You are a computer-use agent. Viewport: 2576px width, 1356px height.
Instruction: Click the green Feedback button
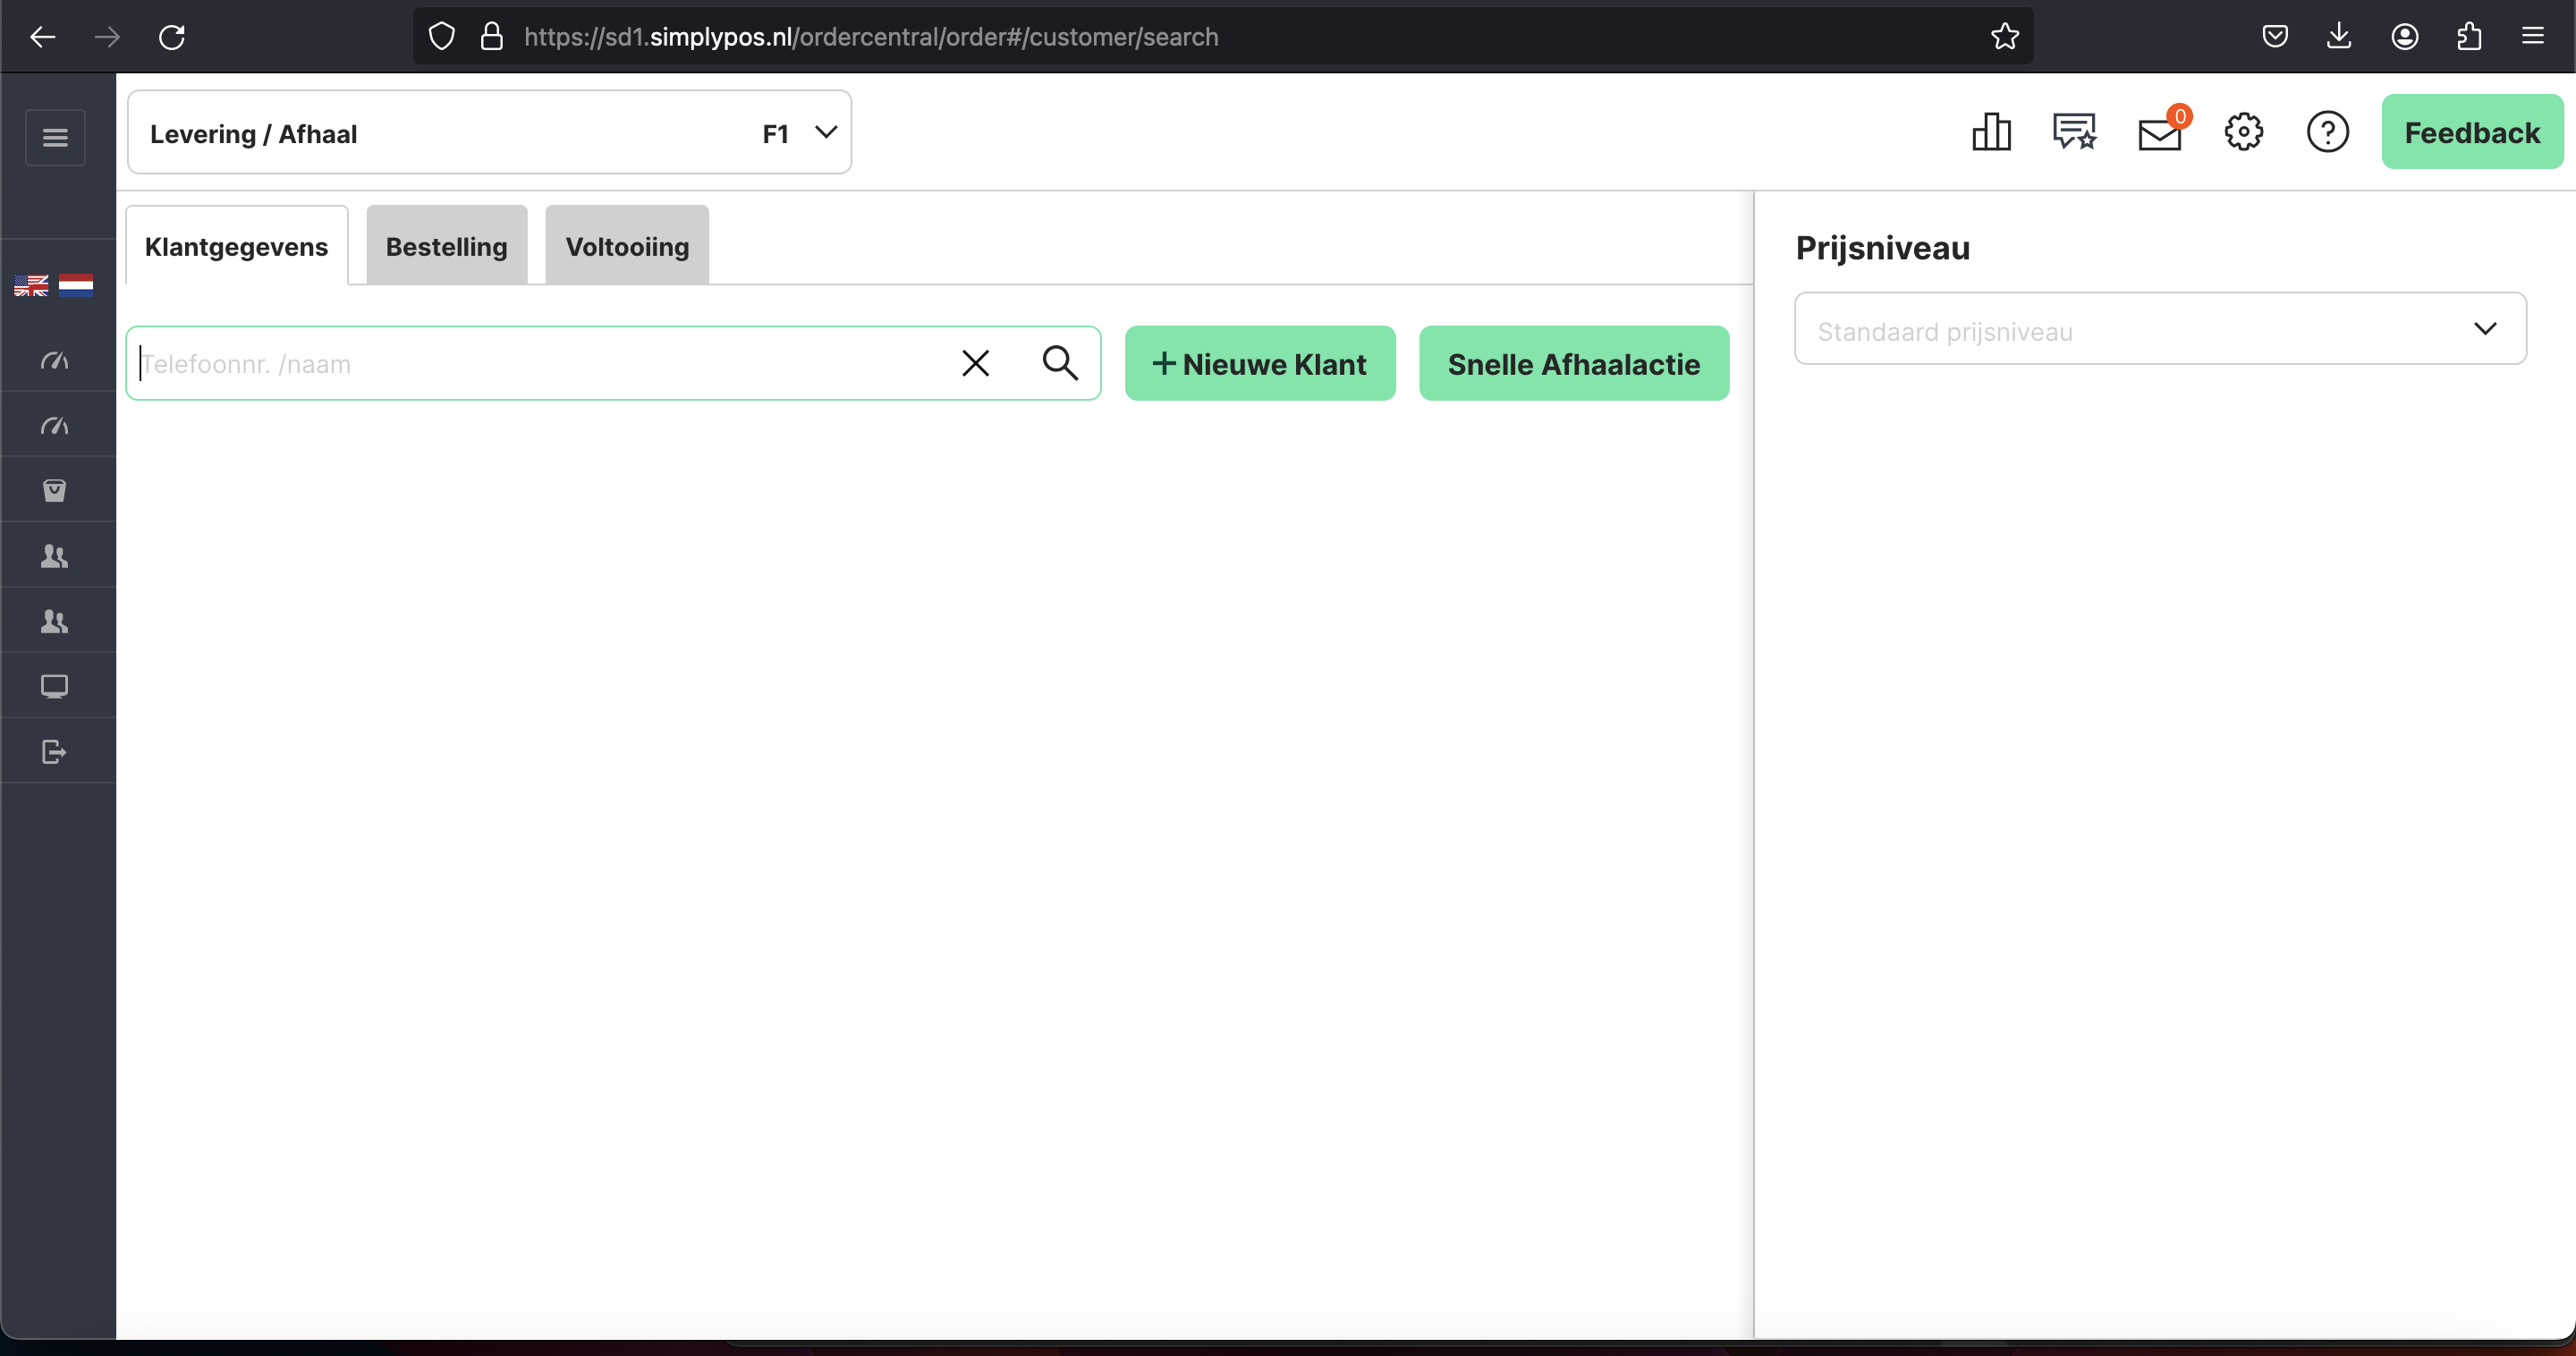pos(2472,132)
